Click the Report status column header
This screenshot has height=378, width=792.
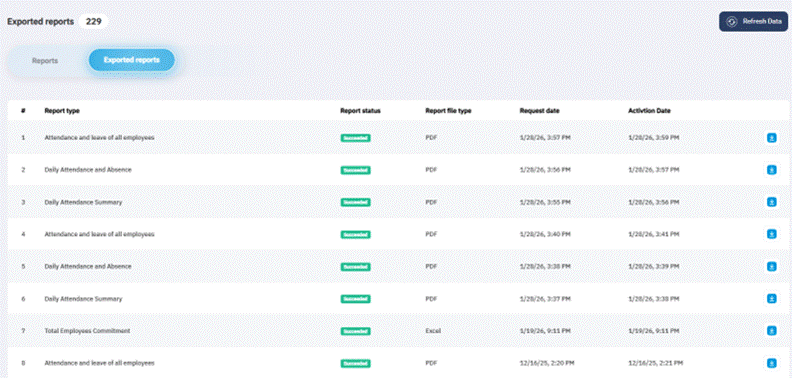point(360,111)
